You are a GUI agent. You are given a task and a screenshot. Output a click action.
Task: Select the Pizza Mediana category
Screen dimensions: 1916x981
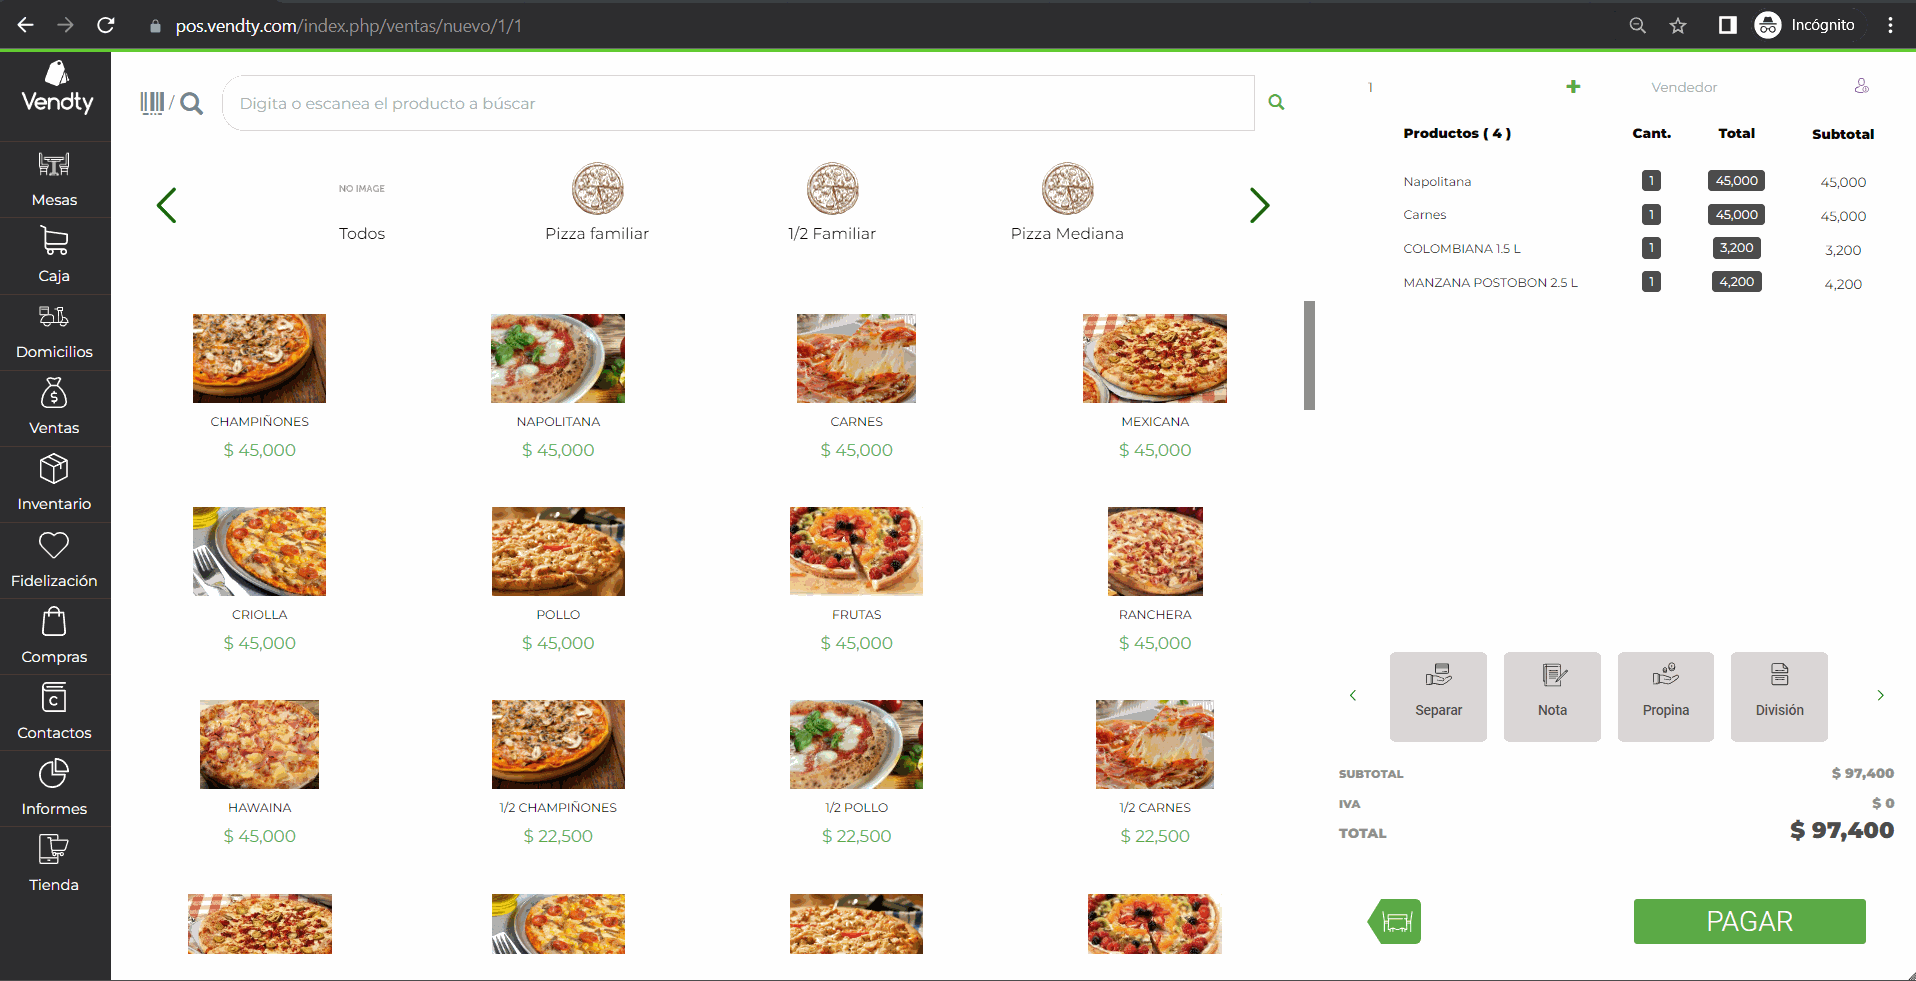[1067, 203]
